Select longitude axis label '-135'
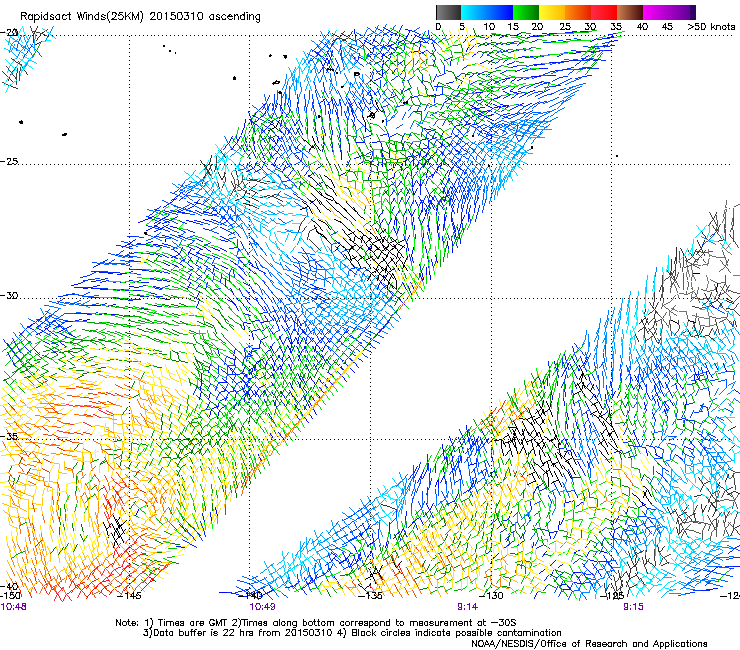Viewport: 740px width, 650px height. (x=370, y=595)
